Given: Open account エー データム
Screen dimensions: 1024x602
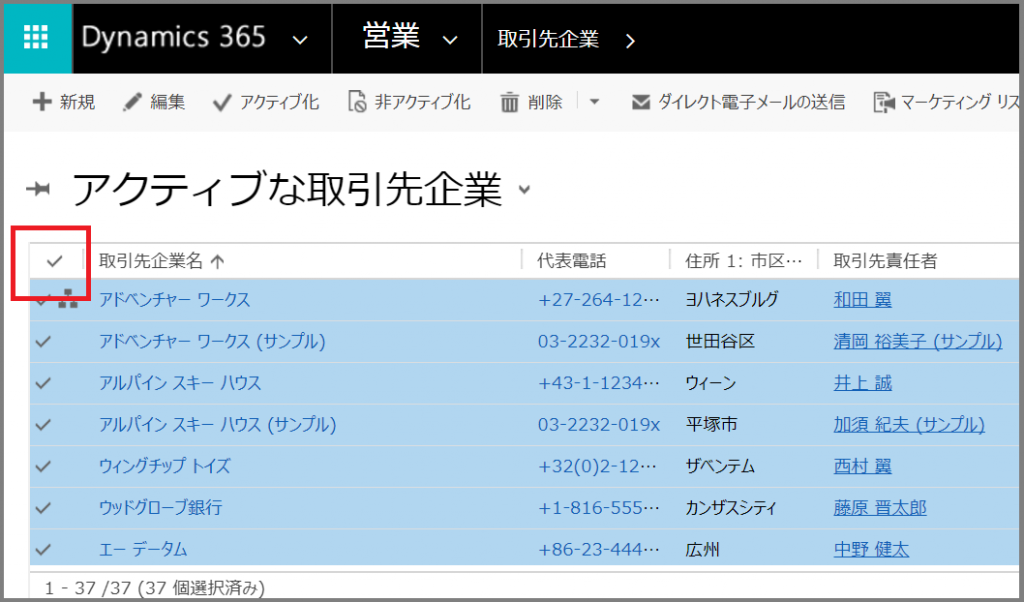Looking at the screenshot, I should point(143,550).
